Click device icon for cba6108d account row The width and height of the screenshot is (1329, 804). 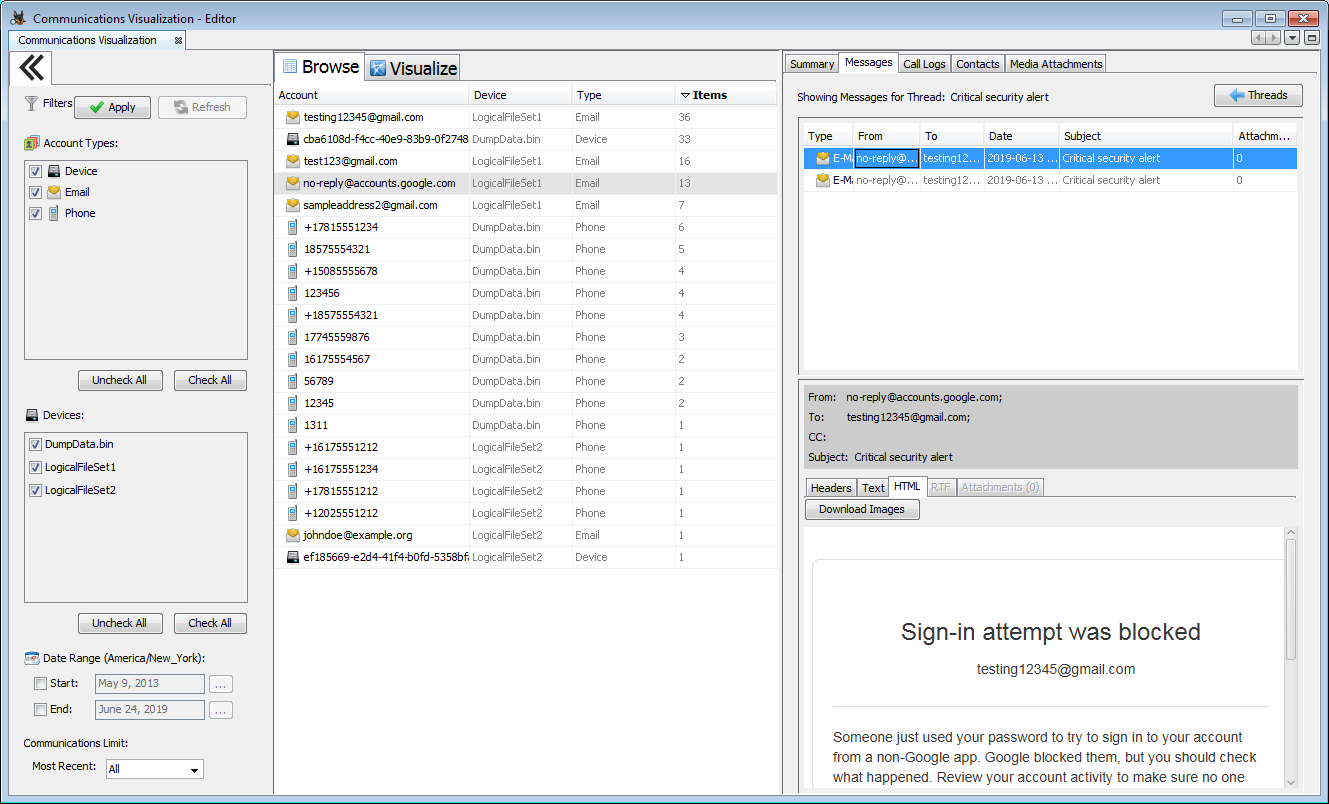tap(292, 139)
